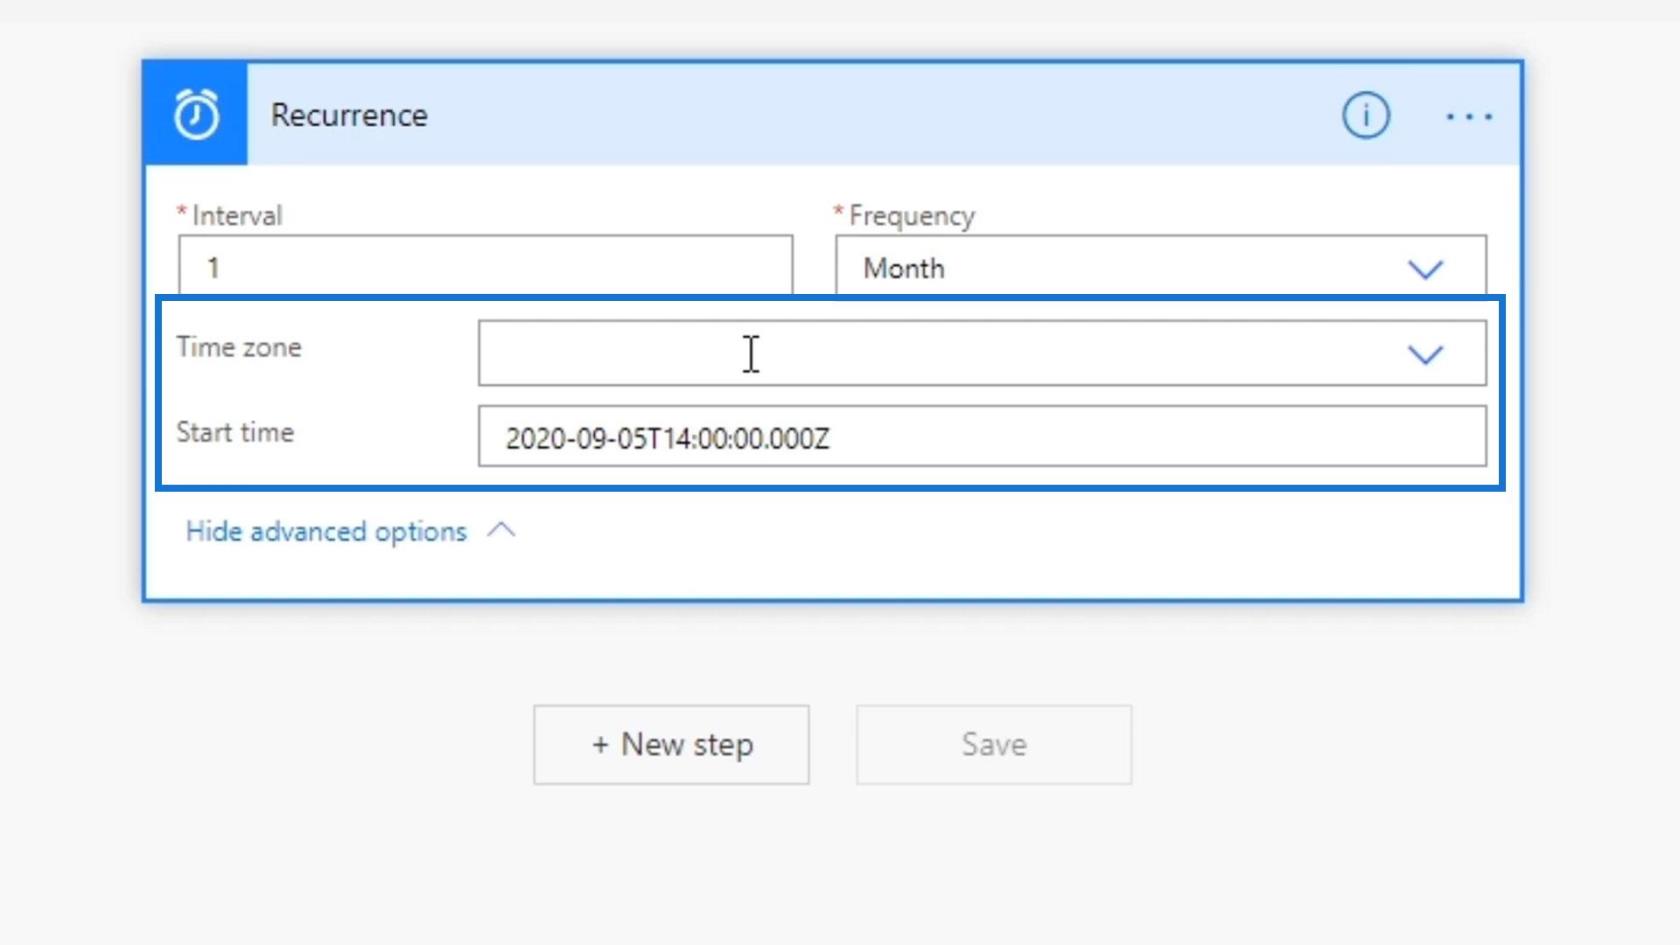Image resolution: width=1680 pixels, height=945 pixels.
Task: Click the Save button
Action: [x=994, y=745]
